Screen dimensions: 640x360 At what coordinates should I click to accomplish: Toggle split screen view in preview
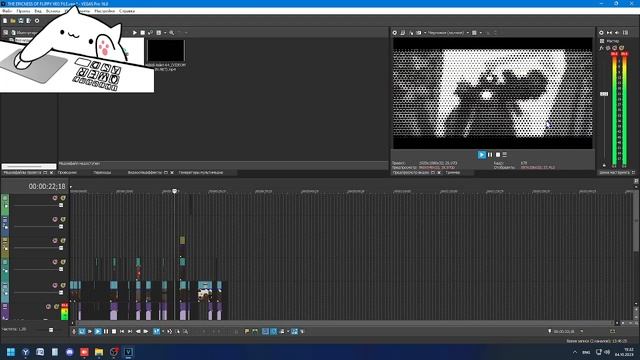[419, 33]
